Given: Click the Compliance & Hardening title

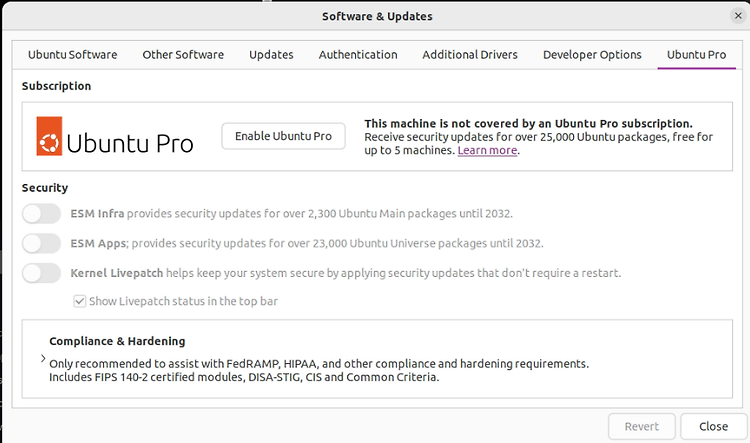Looking at the screenshot, I should [x=117, y=341].
